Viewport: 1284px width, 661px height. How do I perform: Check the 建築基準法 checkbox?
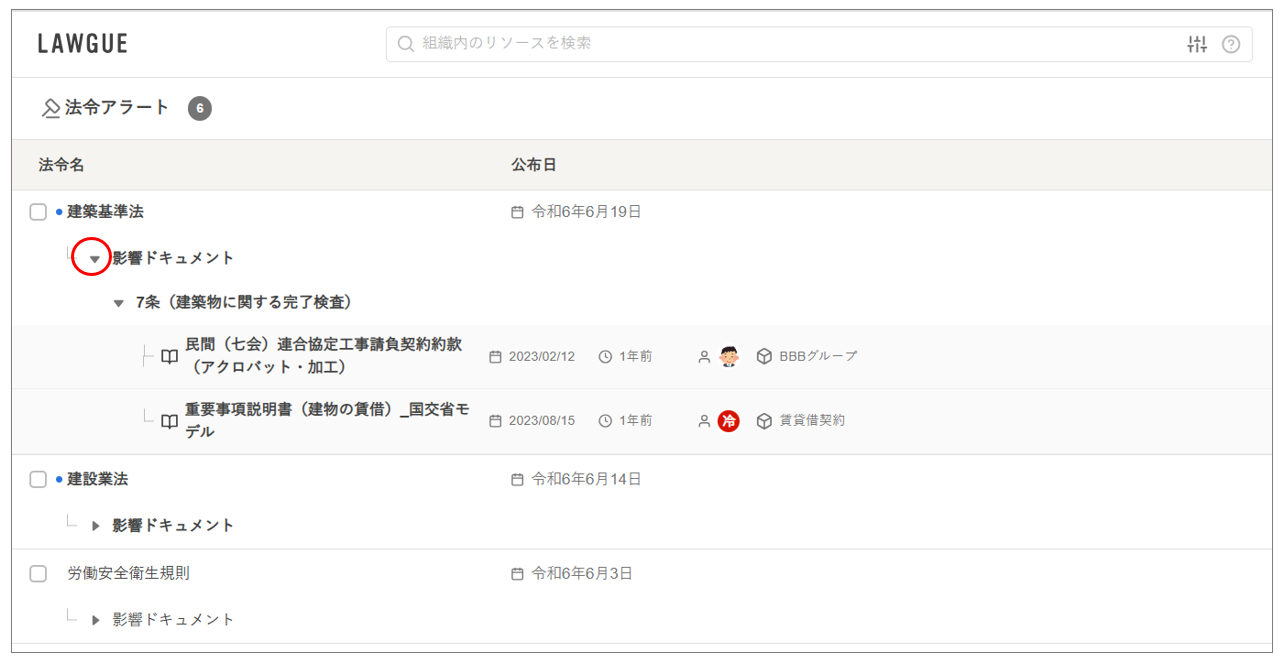pos(38,212)
